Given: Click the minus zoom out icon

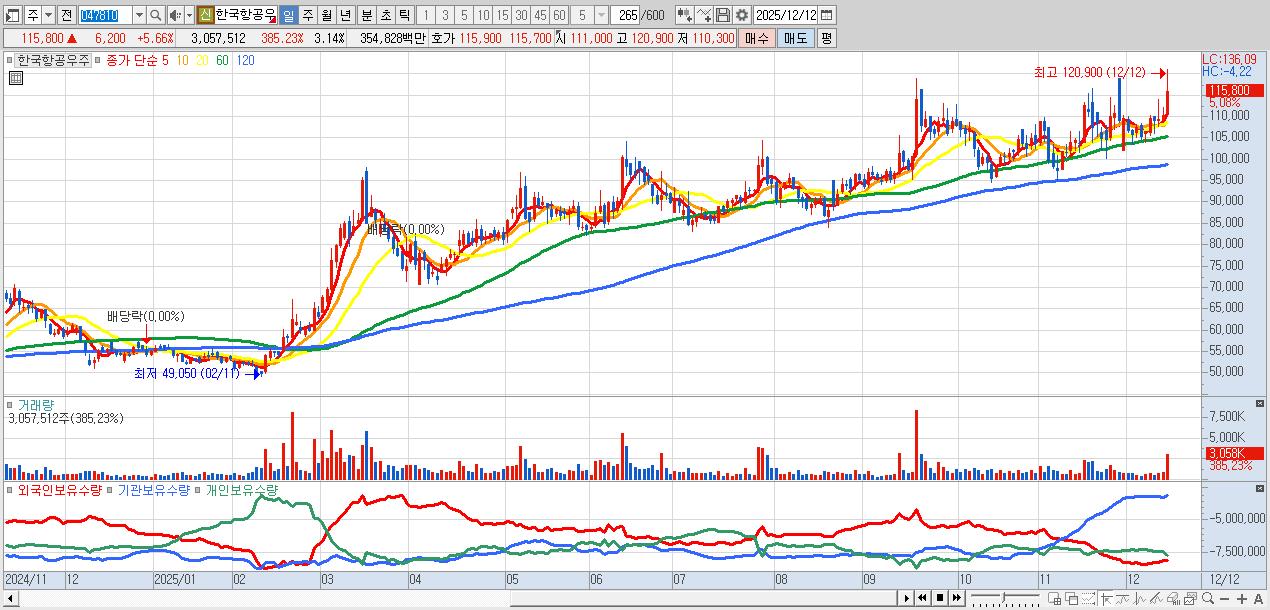Looking at the screenshot, I should point(1224,599).
